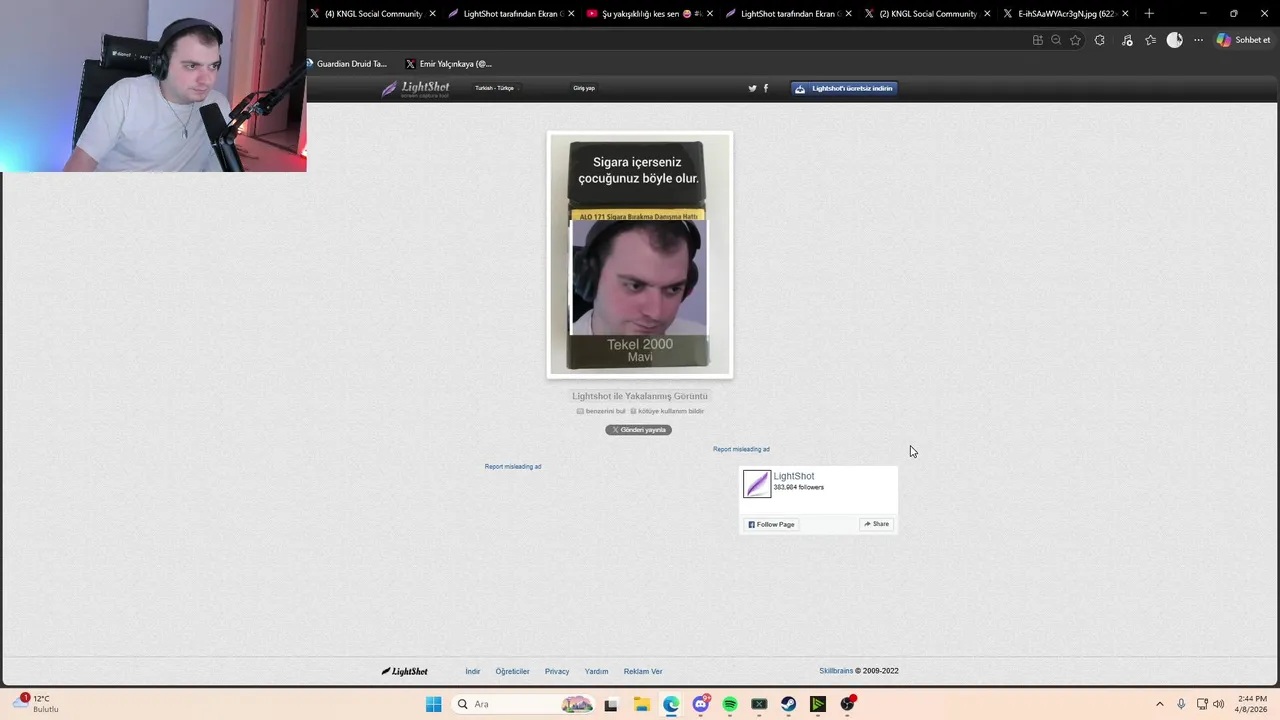Open the Öğreticiler footer link
Image resolution: width=1280 pixels, height=720 pixels.
512,671
